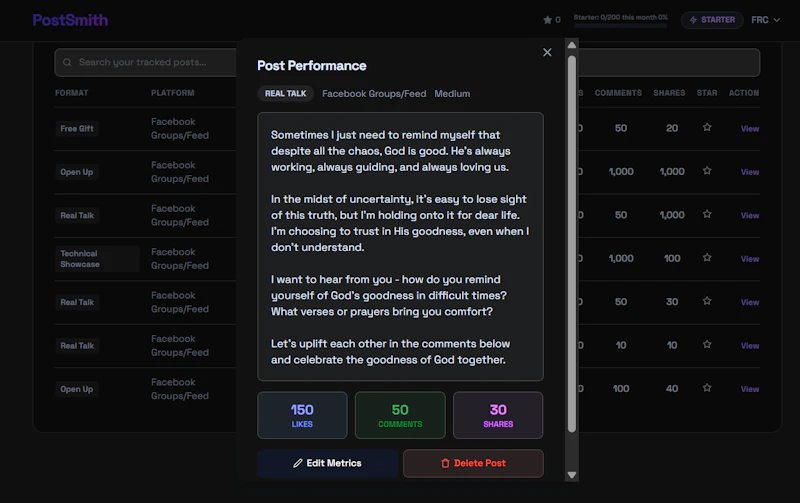
Task: View the Open Up post with 40 shares
Action: pos(749,389)
